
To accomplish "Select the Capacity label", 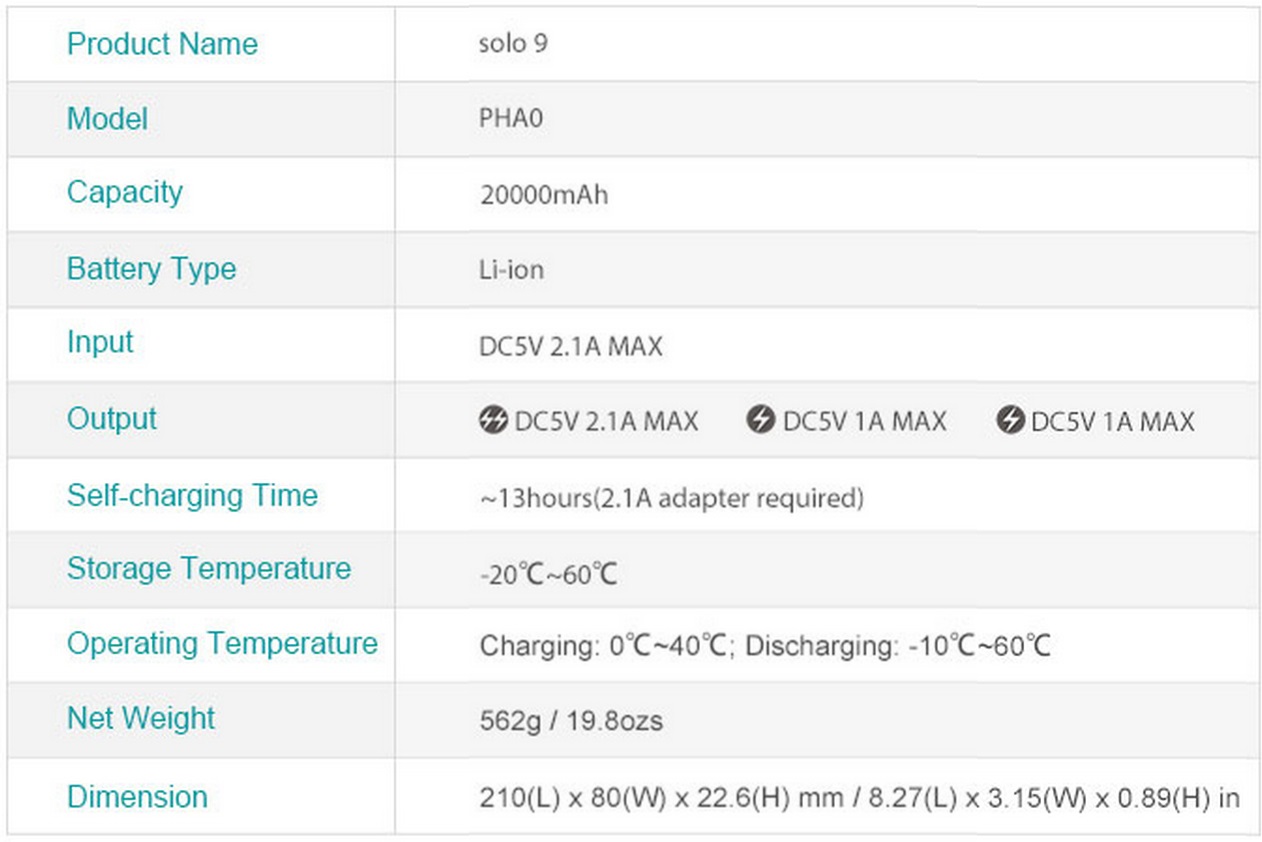I will coord(124,192).
